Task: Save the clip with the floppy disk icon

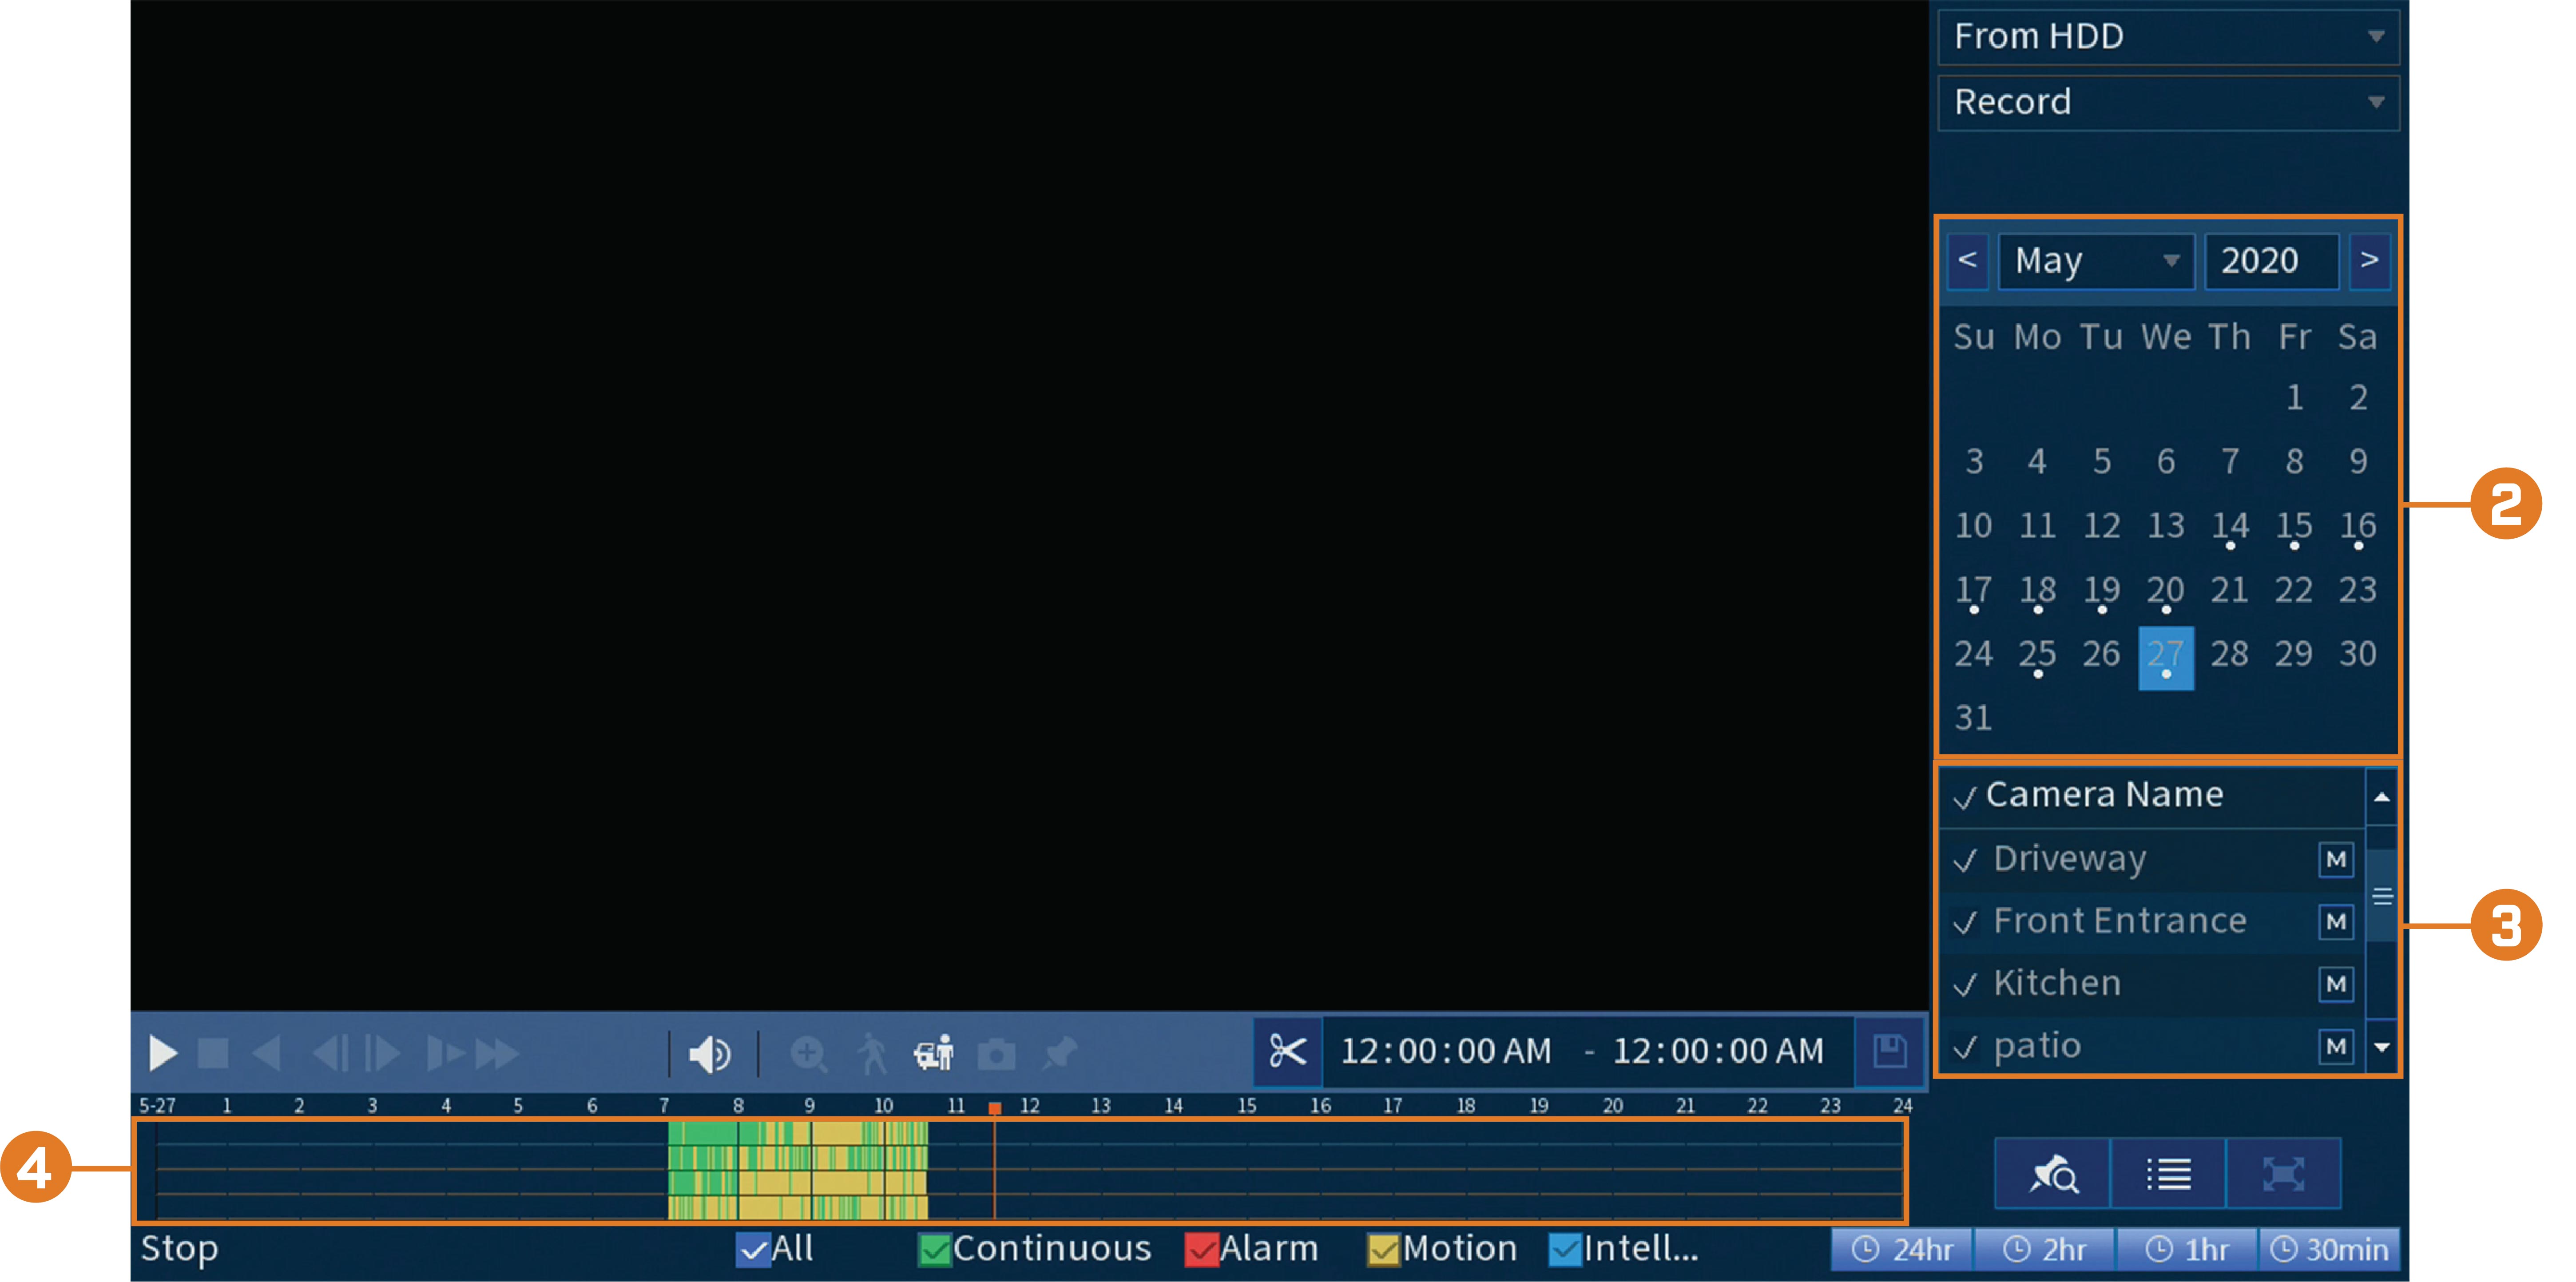Action: tap(1890, 1051)
